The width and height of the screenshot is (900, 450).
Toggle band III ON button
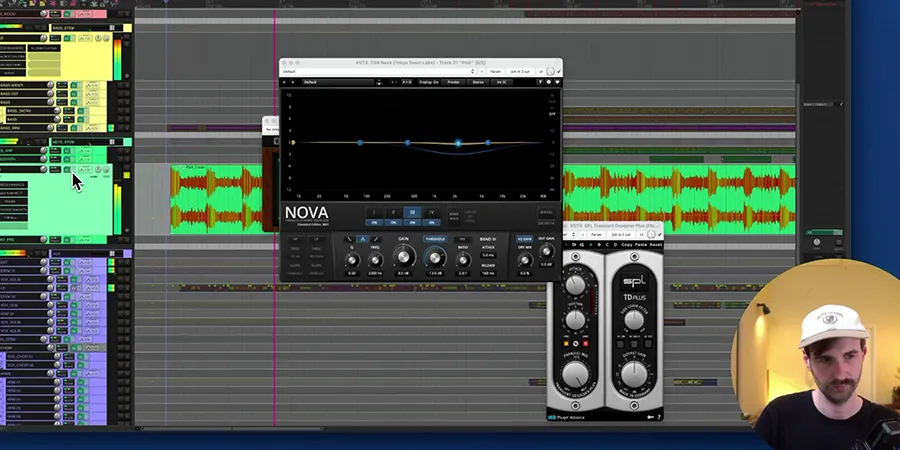(x=412, y=223)
